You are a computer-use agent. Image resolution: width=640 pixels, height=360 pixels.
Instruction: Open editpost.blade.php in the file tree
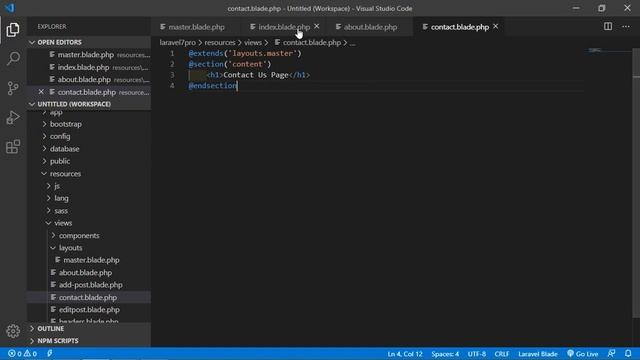pyautogui.click(x=89, y=310)
